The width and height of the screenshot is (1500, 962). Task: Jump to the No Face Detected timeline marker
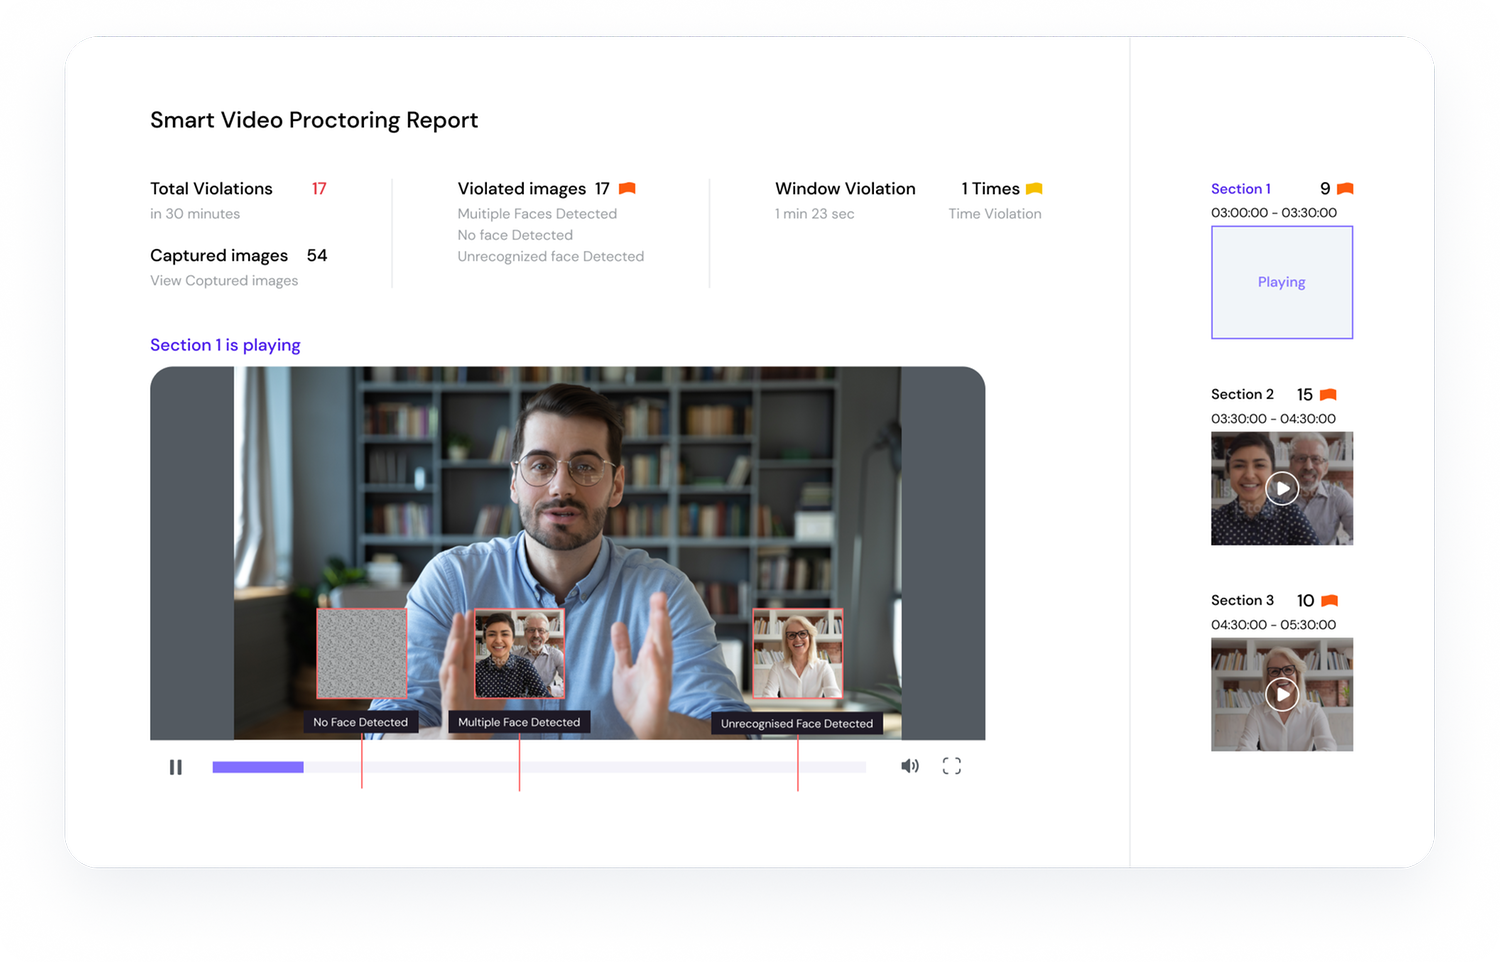(362, 767)
